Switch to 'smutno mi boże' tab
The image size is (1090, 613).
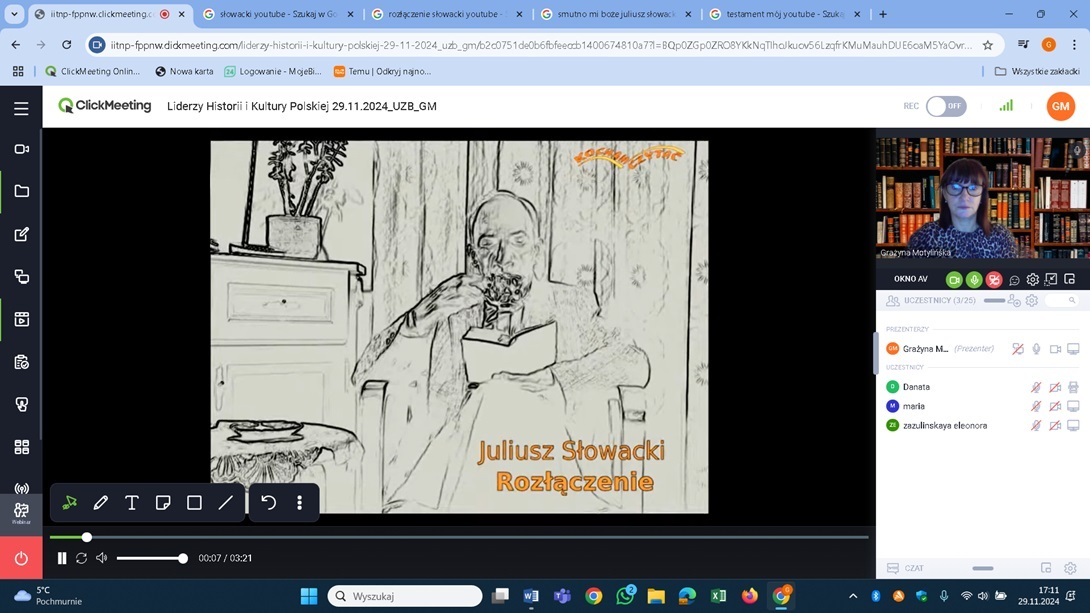[x=617, y=14]
